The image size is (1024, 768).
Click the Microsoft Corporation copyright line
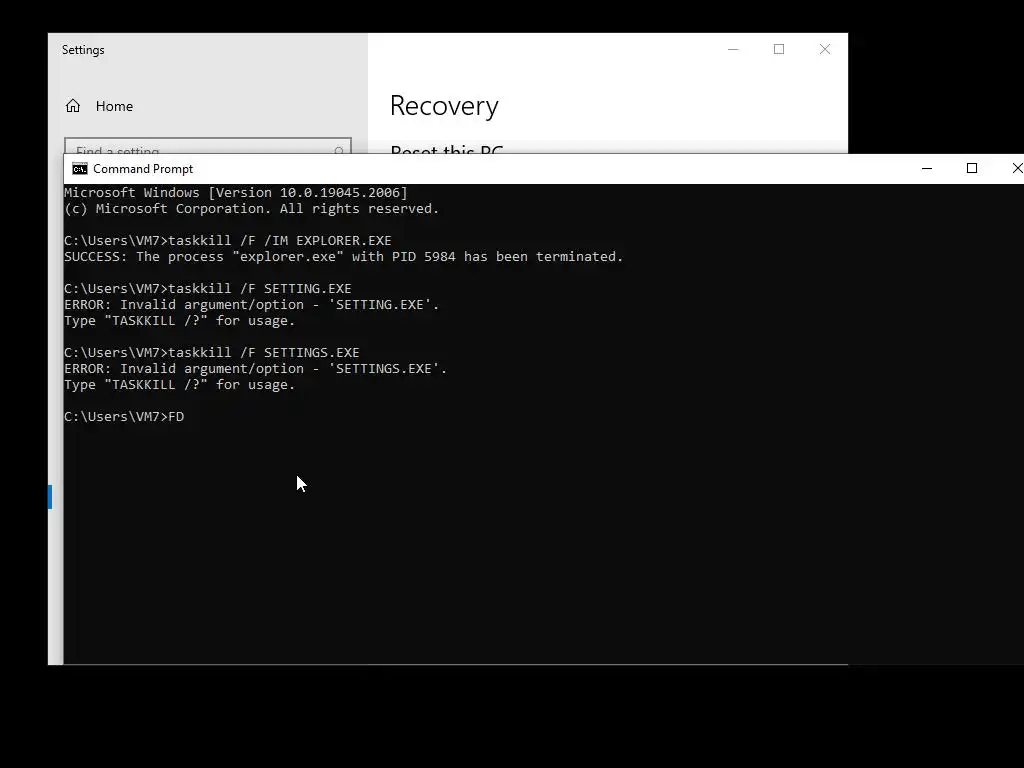[x=251, y=209]
